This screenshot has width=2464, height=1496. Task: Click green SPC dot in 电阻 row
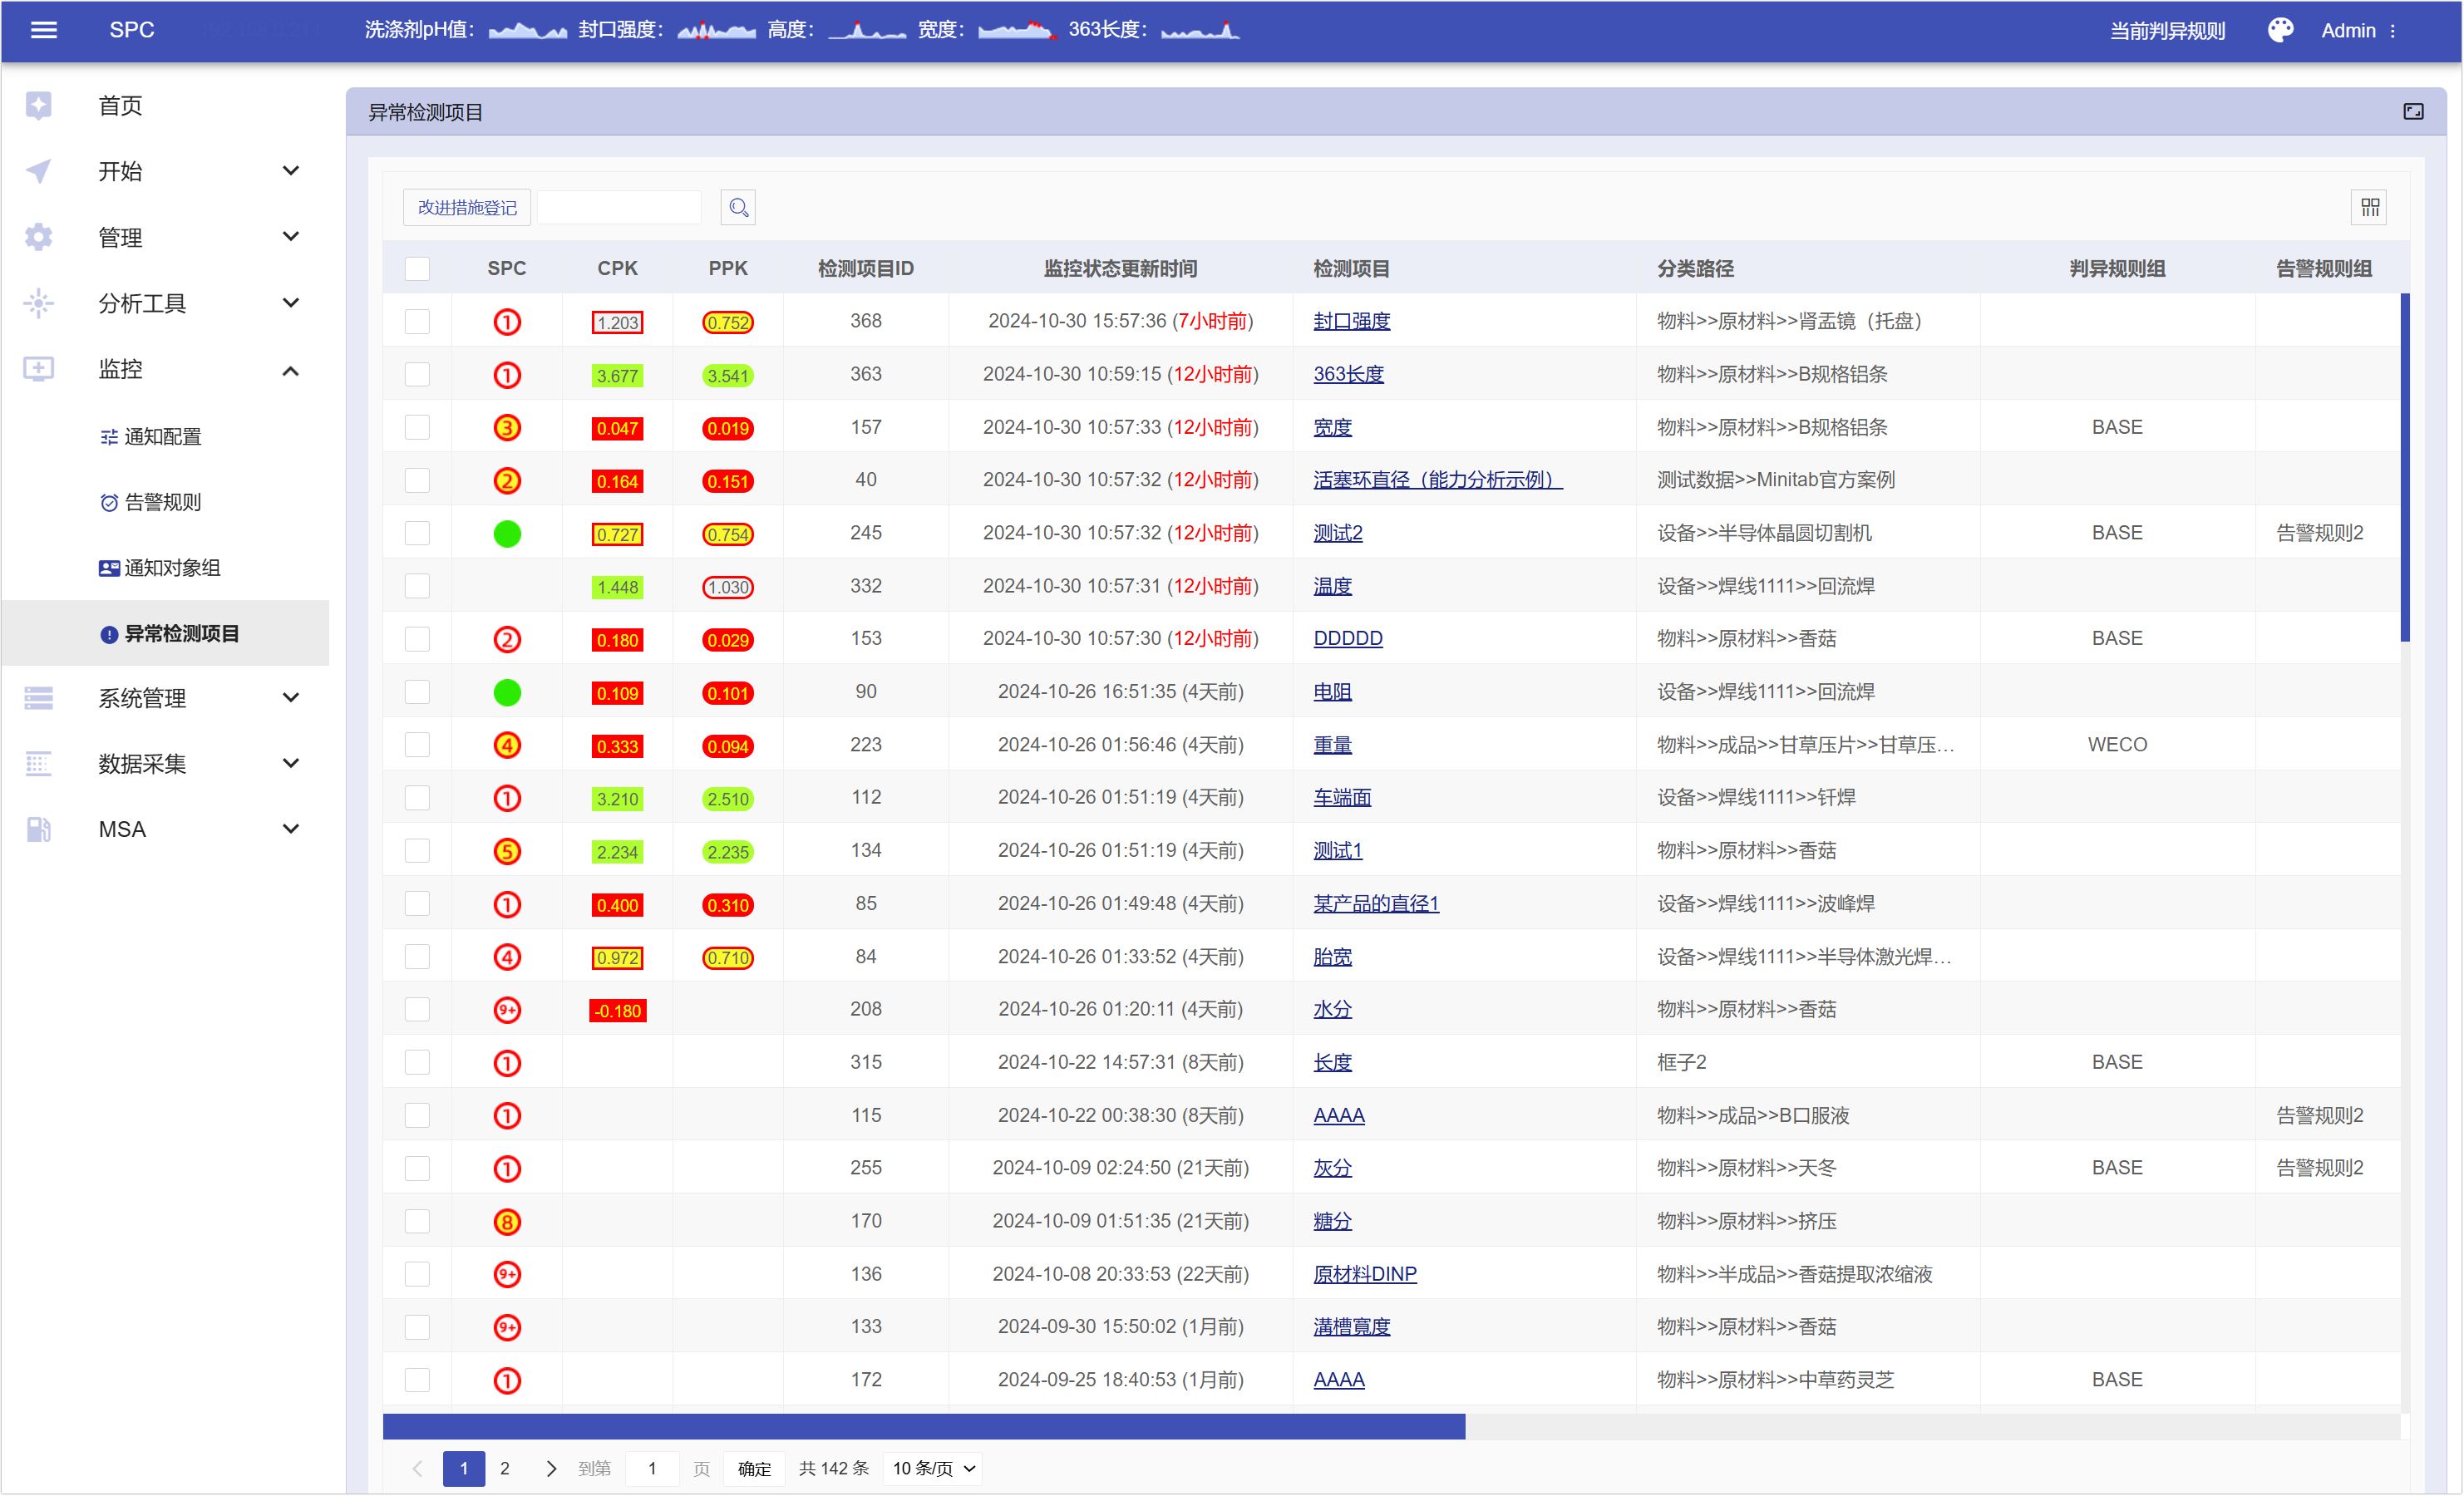click(507, 692)
